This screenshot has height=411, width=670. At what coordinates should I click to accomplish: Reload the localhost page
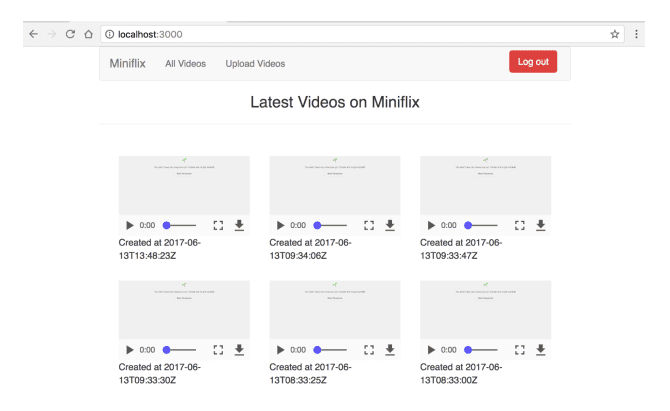[x=70, y=34]
